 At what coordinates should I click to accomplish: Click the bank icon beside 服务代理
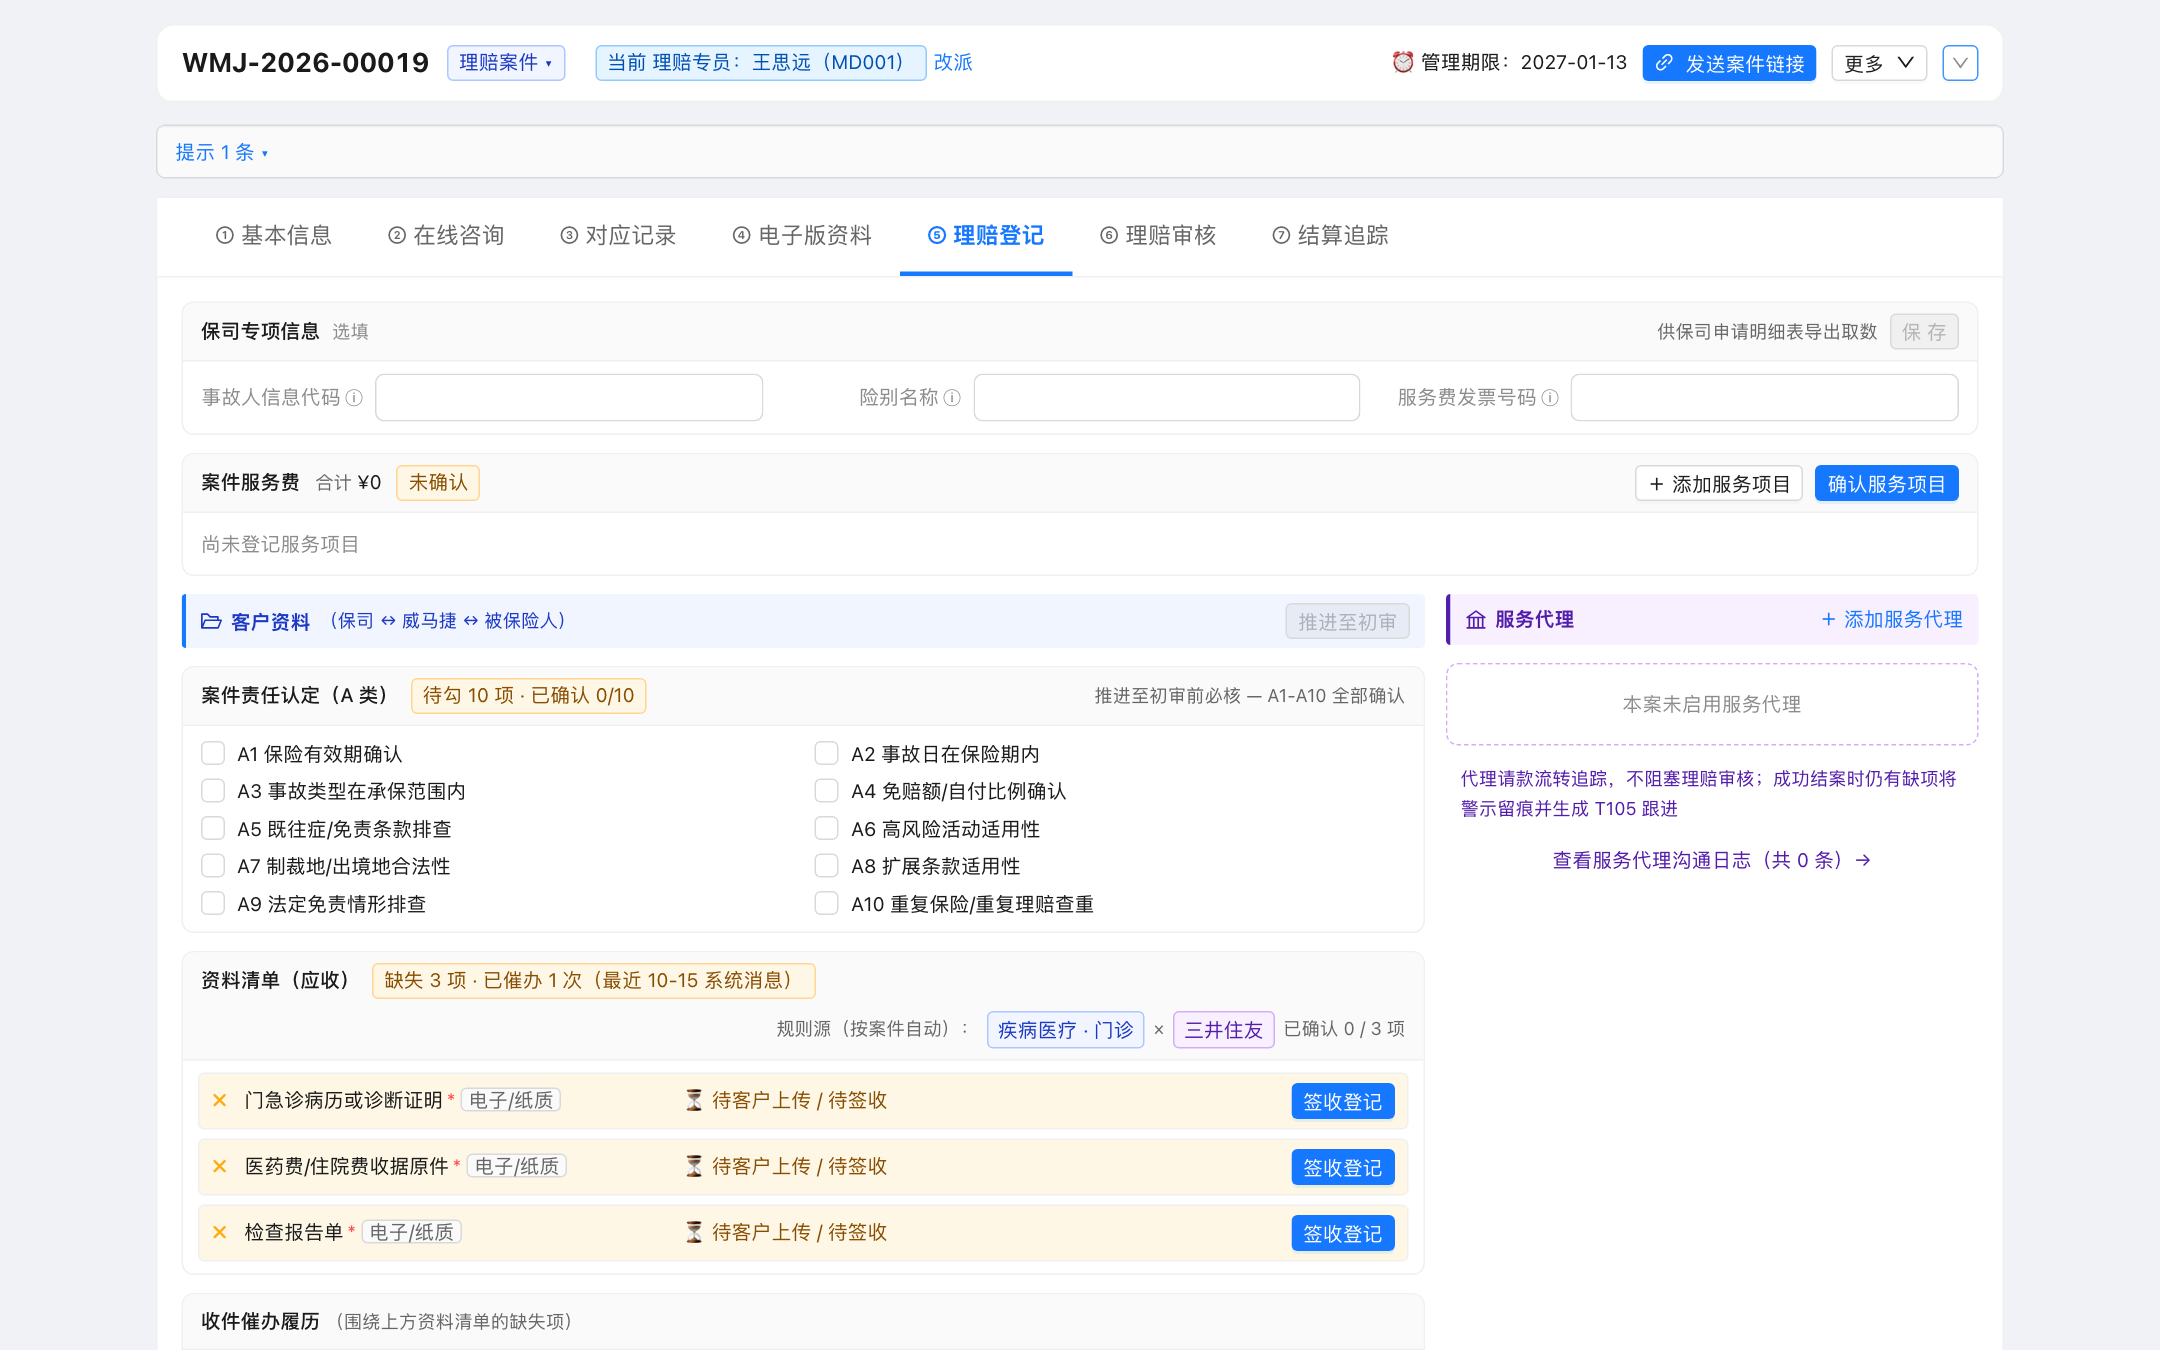click(1476, 620)
